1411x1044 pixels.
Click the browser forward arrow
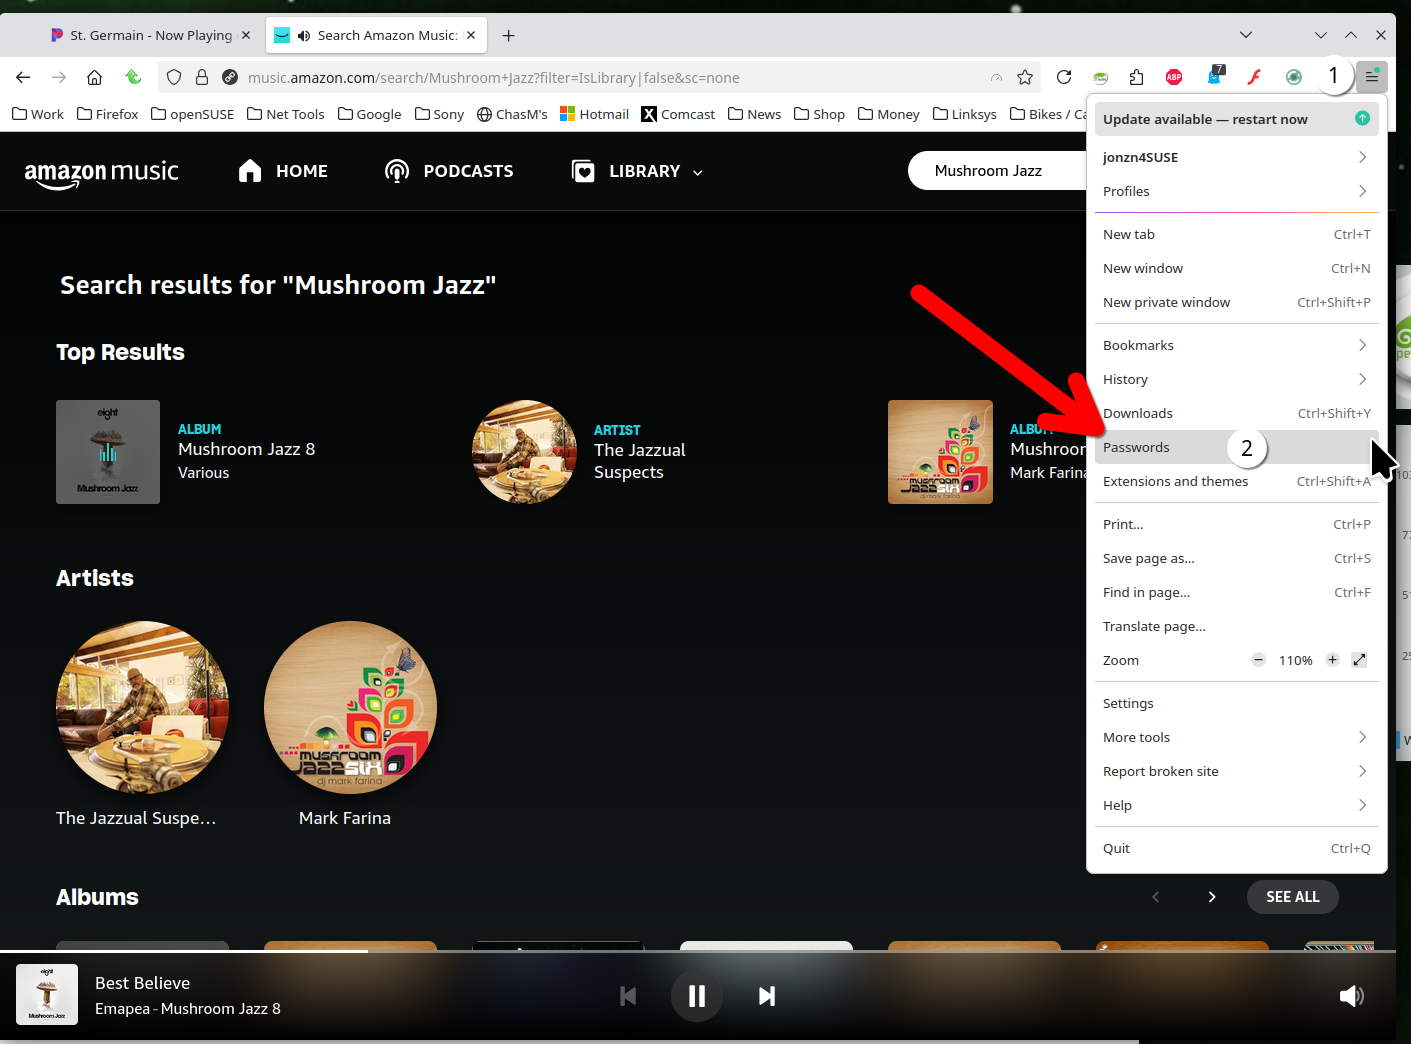[59, 77]
